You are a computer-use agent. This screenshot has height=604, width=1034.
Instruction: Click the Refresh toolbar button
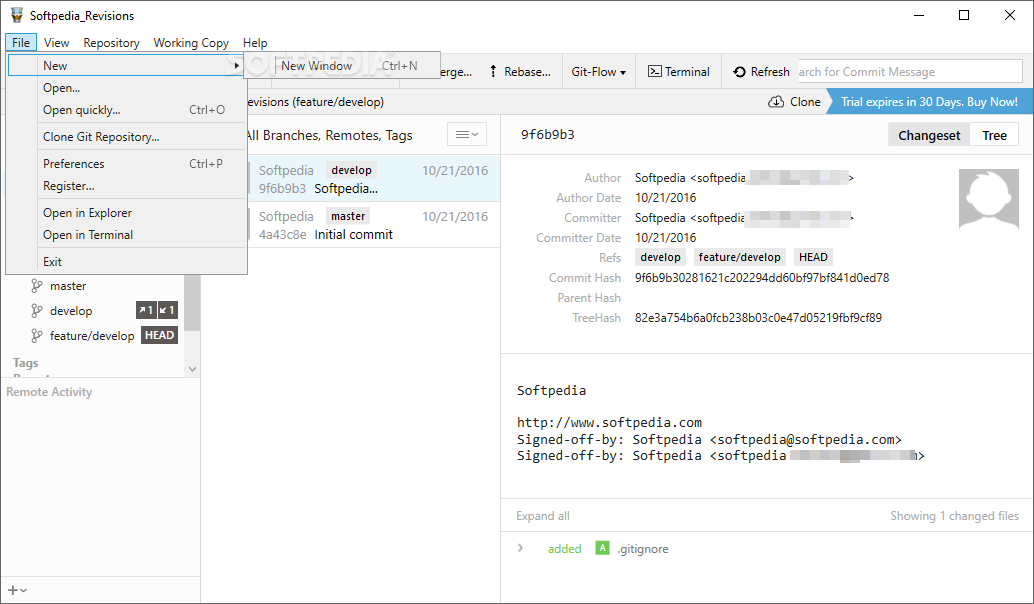click(x=761, y=72)
